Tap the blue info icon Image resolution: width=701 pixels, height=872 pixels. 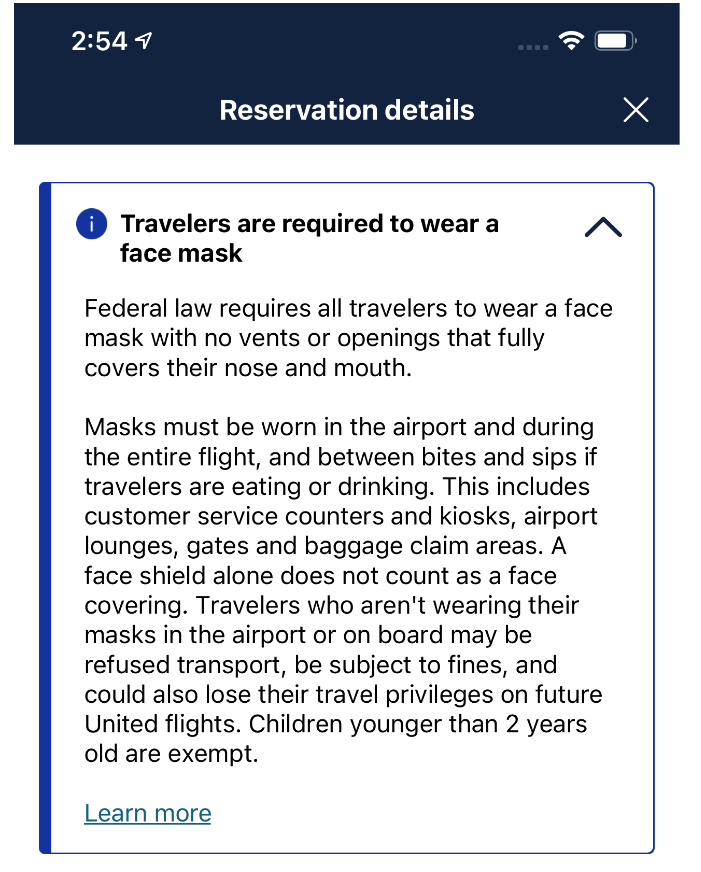pos(91,224)
